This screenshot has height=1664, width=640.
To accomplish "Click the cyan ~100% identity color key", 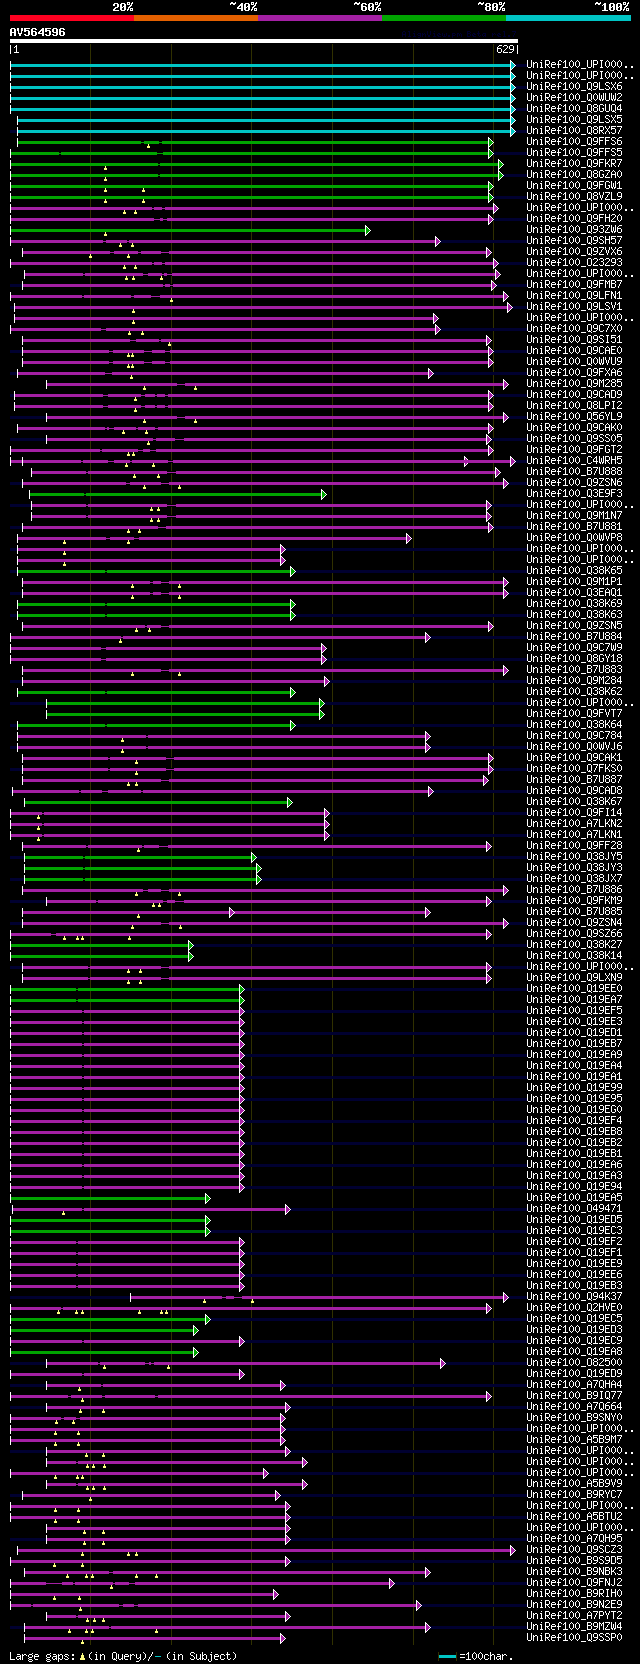I will (568, 18).
